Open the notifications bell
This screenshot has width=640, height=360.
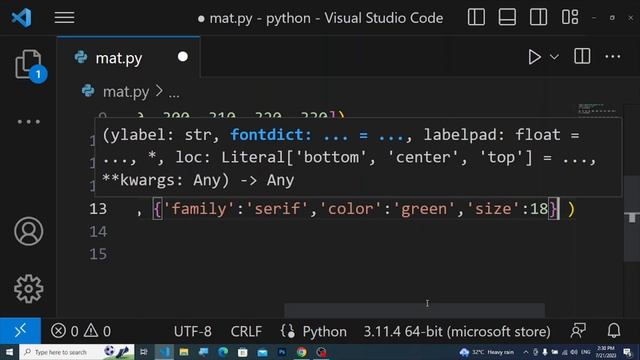[614, 331]
